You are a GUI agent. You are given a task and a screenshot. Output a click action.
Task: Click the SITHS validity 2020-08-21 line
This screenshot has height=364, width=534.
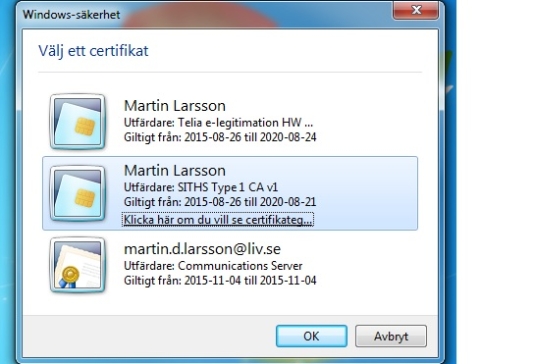(x=220, y=202)
